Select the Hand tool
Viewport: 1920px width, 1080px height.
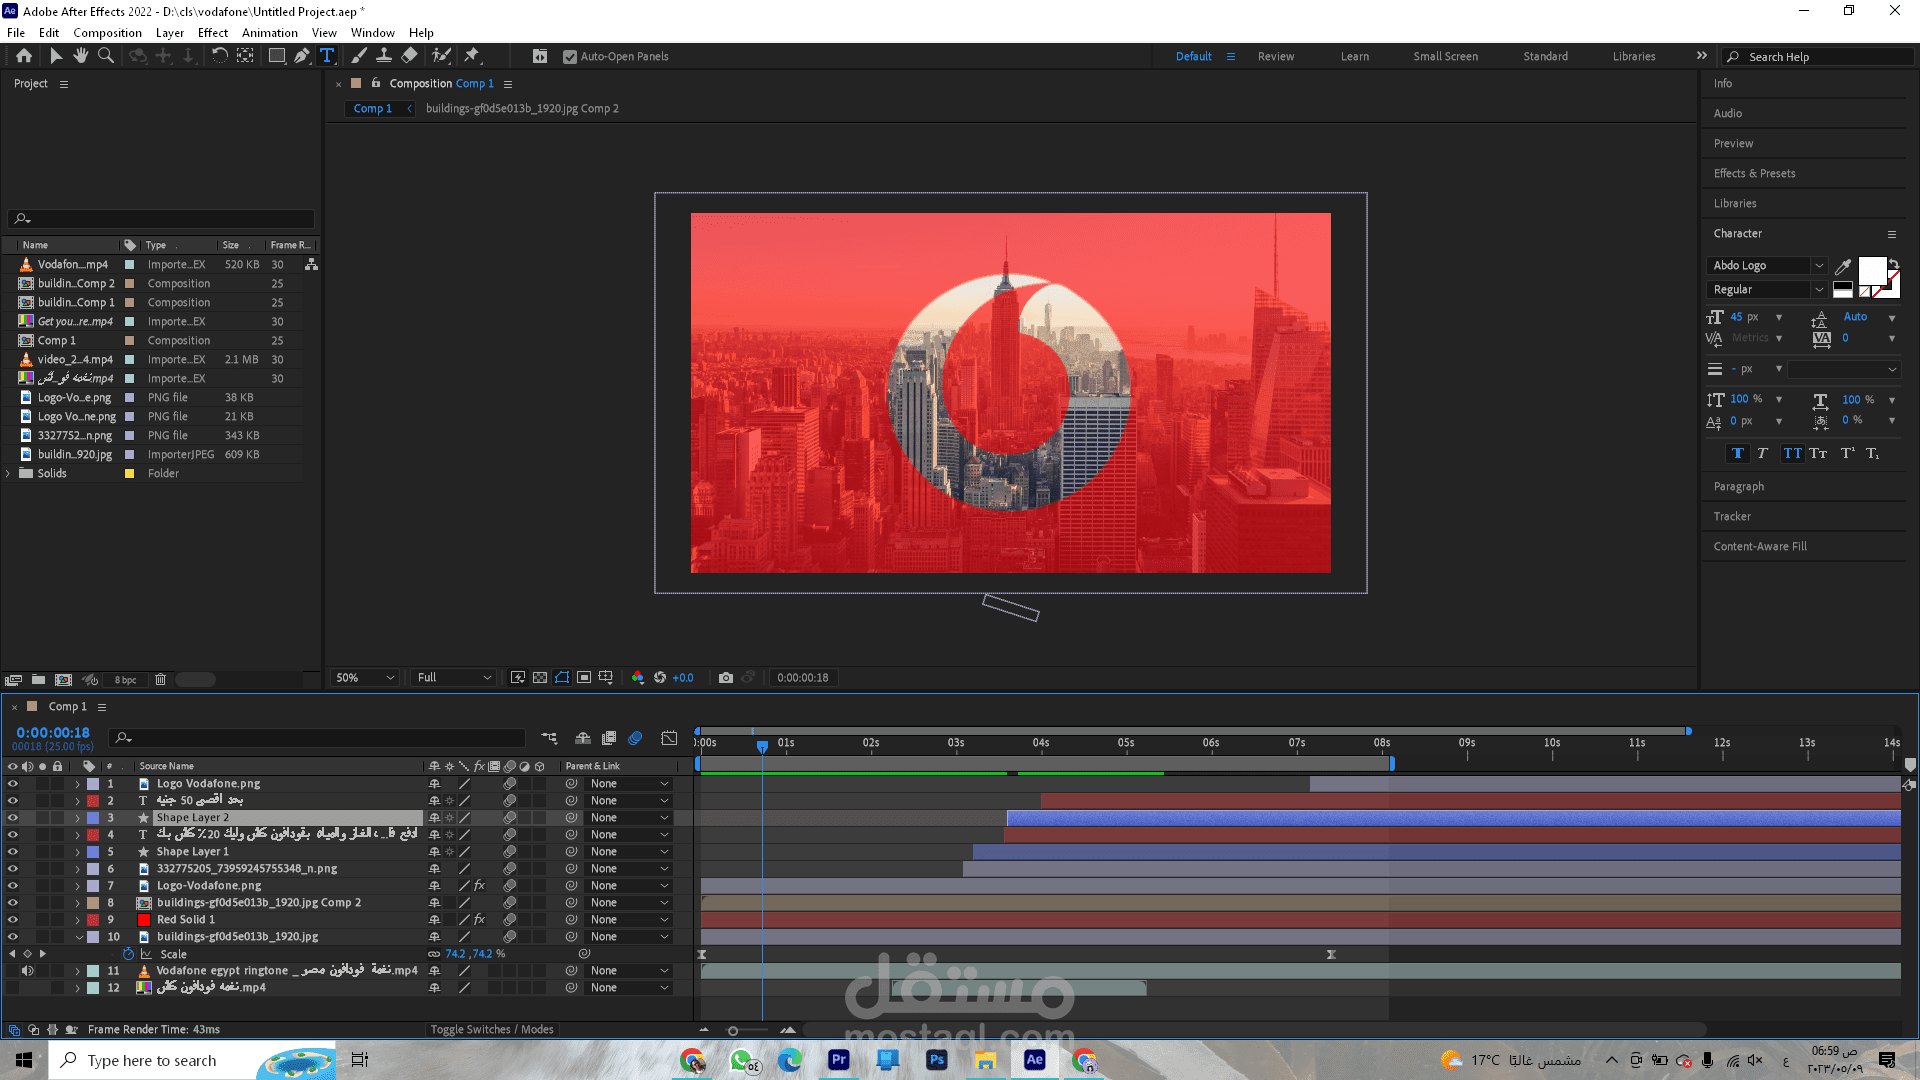pos(81,56)
